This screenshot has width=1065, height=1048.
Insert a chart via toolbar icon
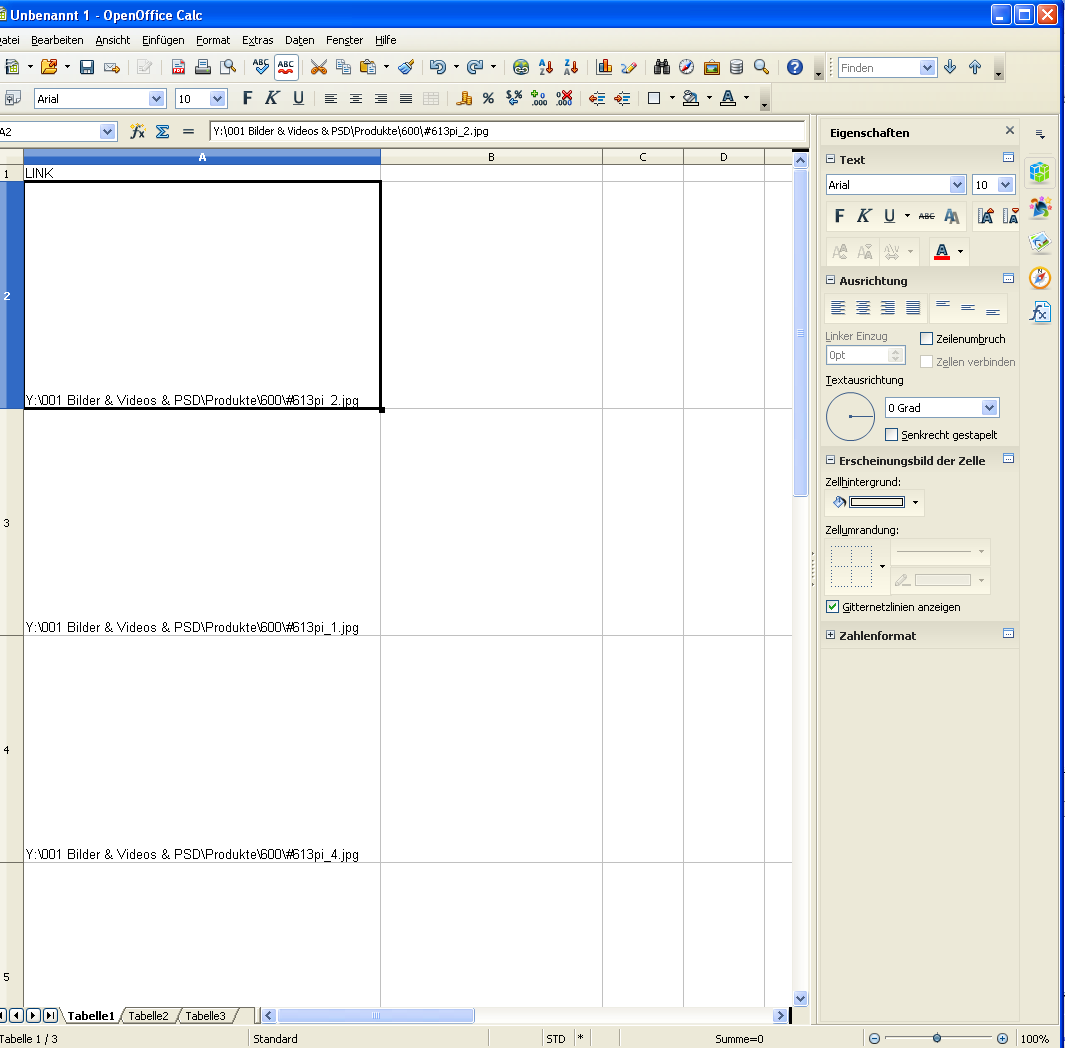(x=604, y=67)
